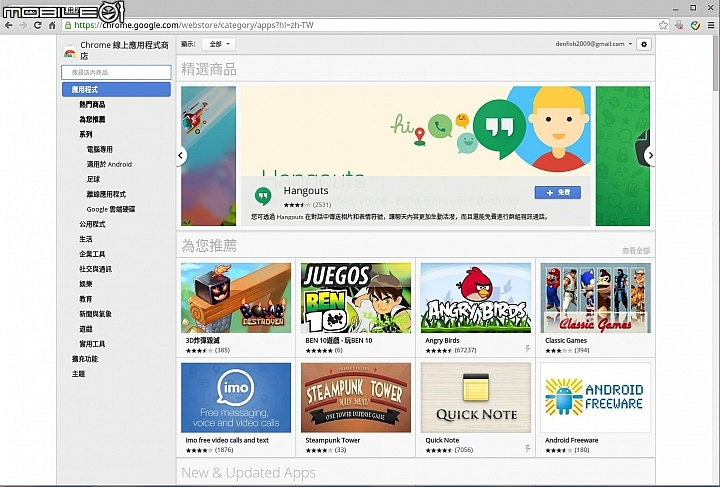Open the Angry Birds thumbnail
Screen dimensions: 720x487
(476, 297)
